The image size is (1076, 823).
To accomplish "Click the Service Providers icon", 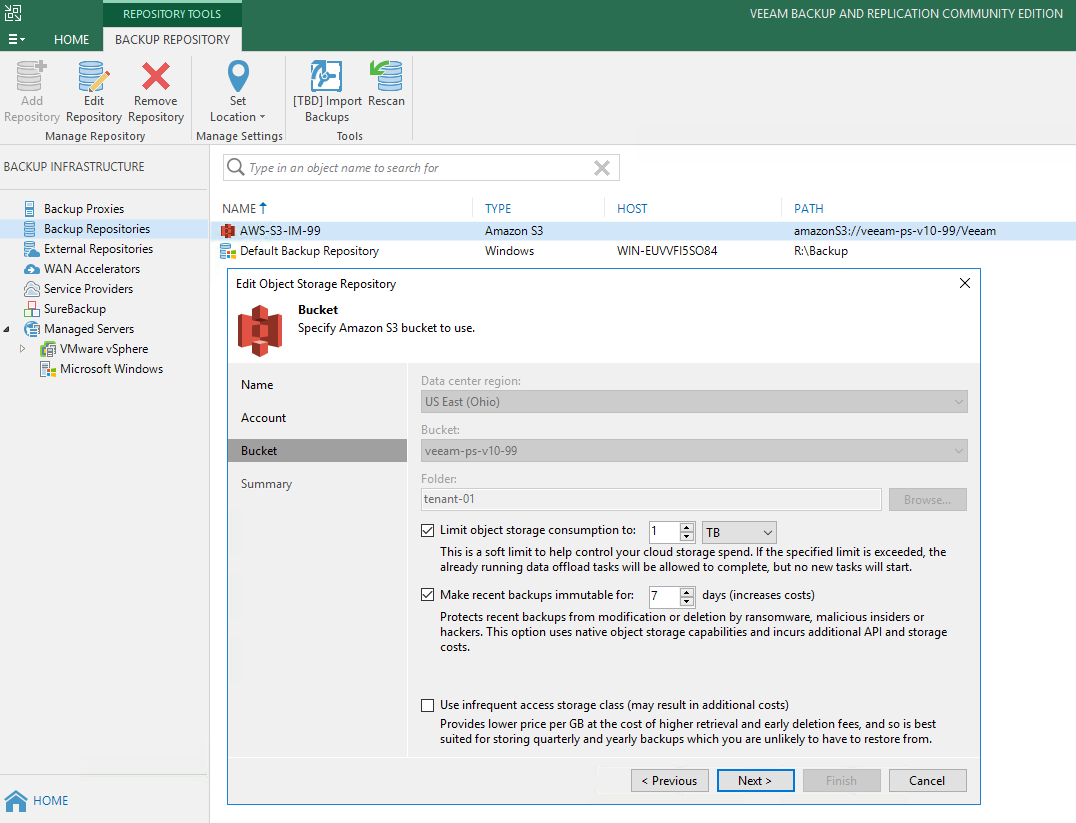I will coord(32,289).
